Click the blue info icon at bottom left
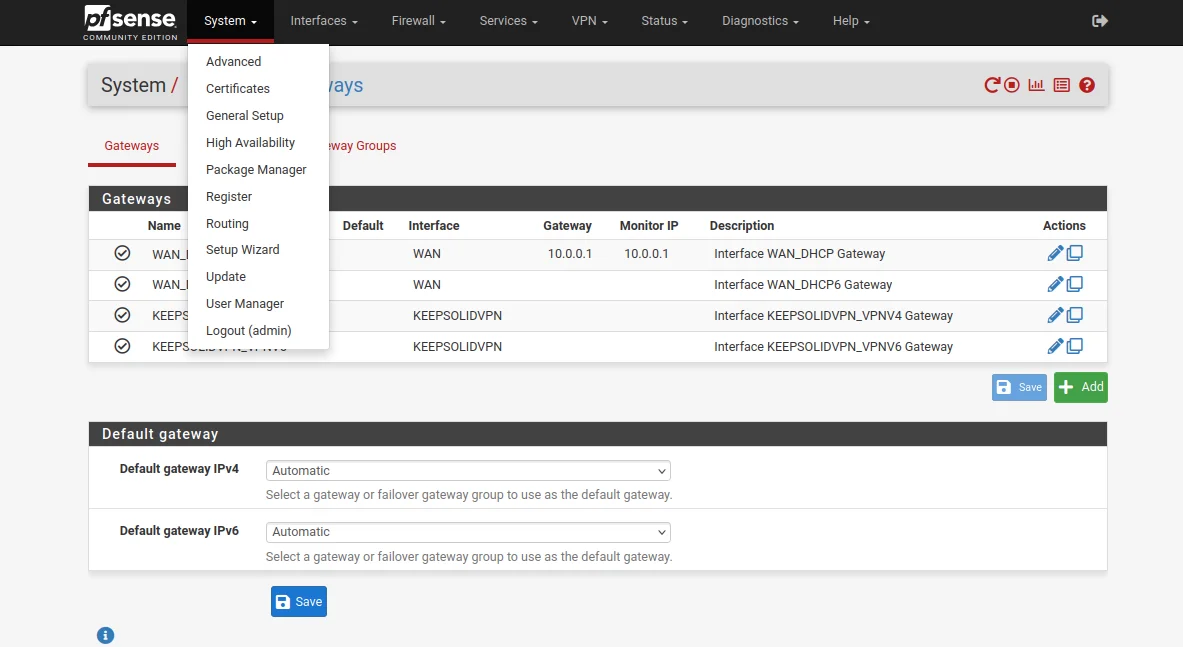 tap(105, 635)
